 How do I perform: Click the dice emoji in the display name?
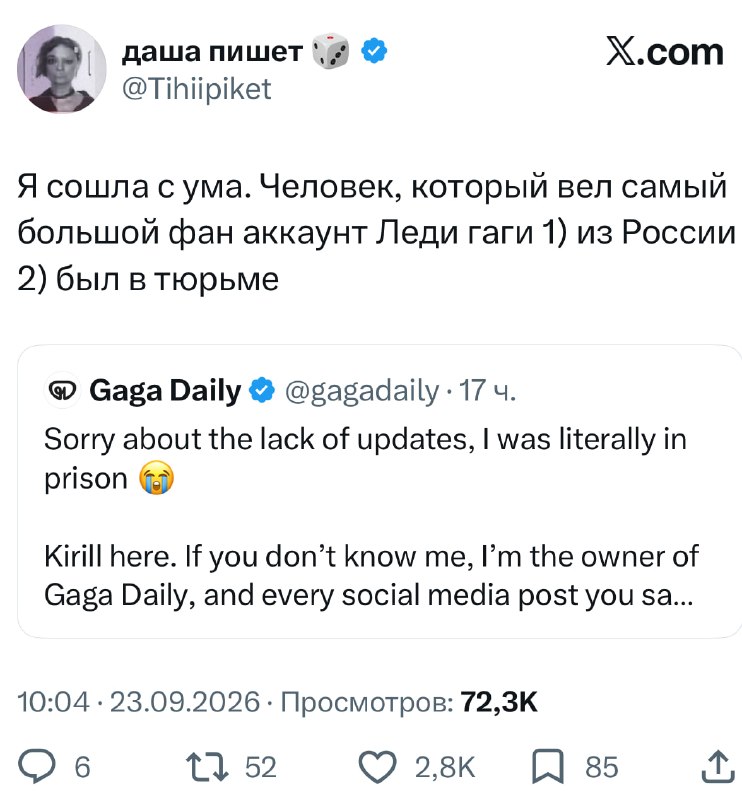330,51
